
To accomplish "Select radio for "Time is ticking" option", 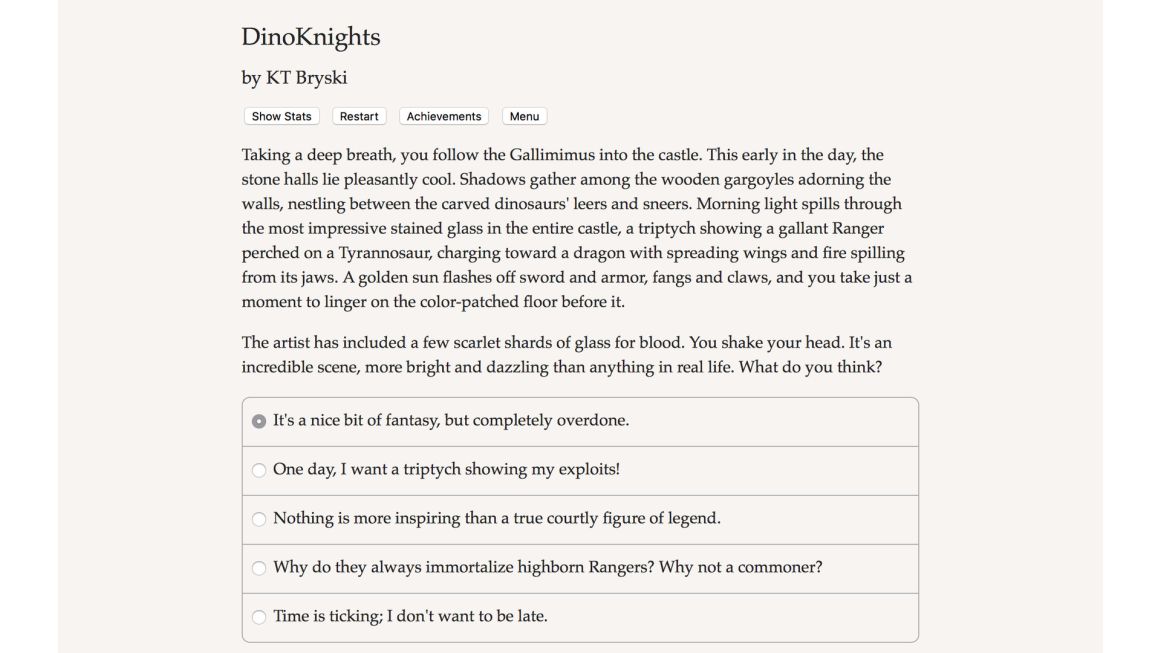I will pos(259,617).
